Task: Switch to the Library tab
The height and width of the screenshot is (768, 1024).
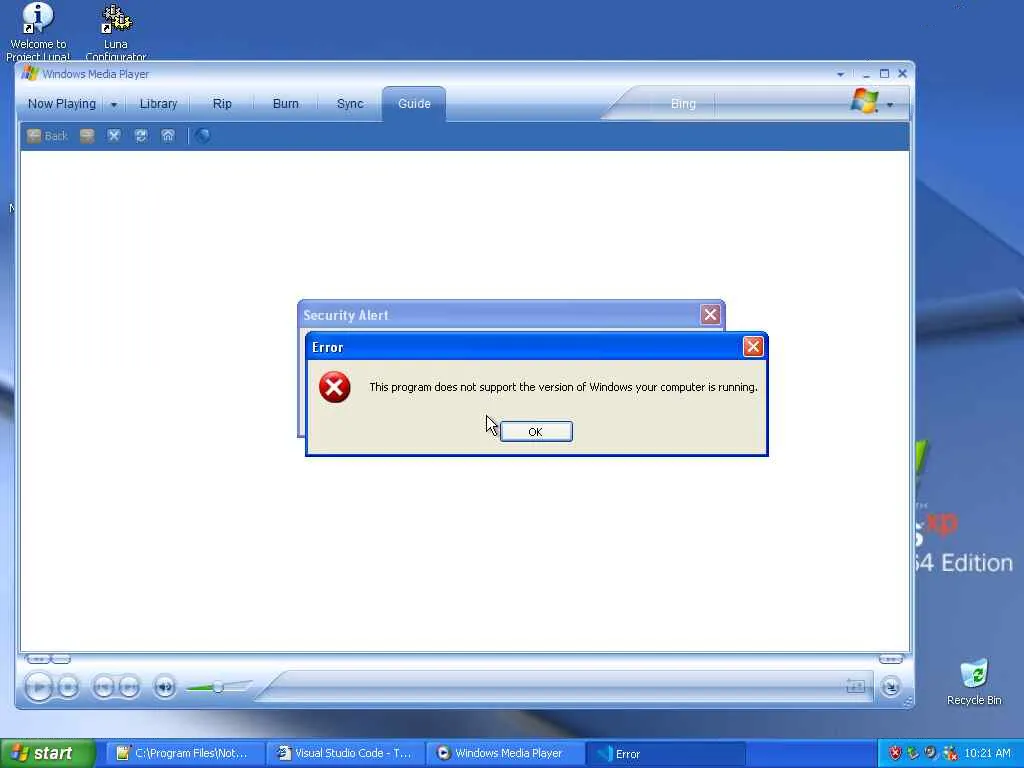Action: pyautogui.click(x=158, y=104)
